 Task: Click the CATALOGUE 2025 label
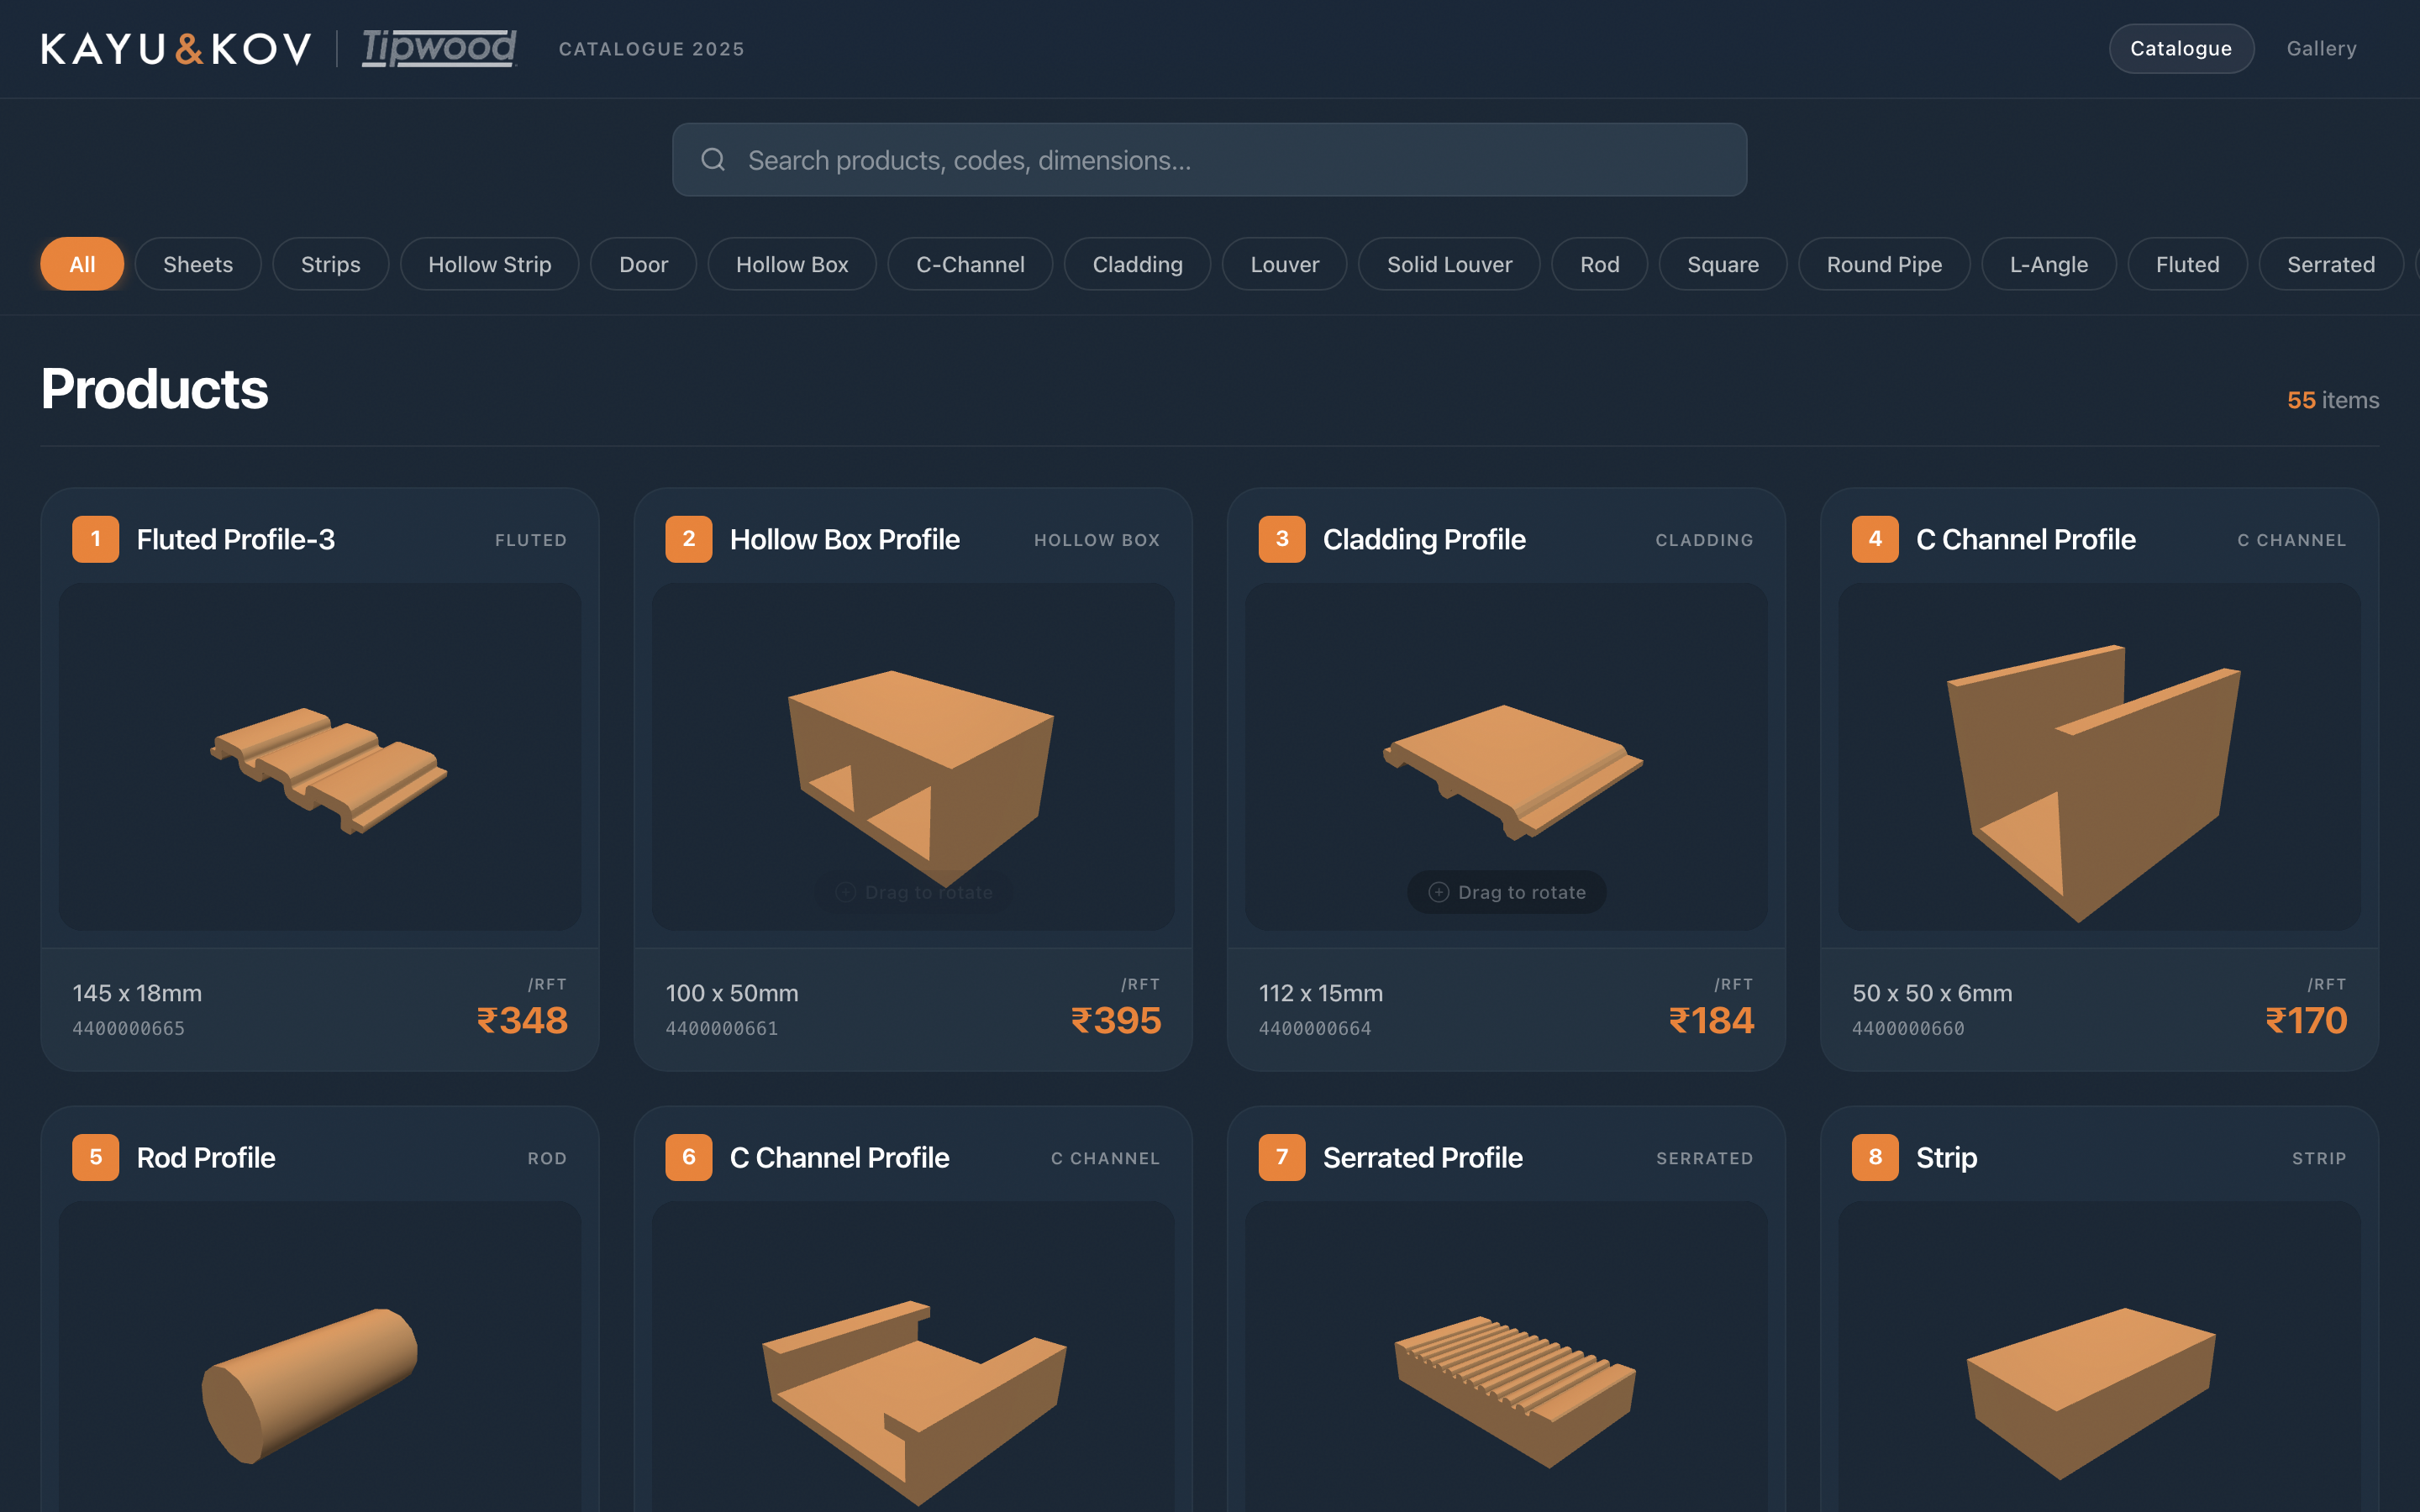click(x=652, y=49)
